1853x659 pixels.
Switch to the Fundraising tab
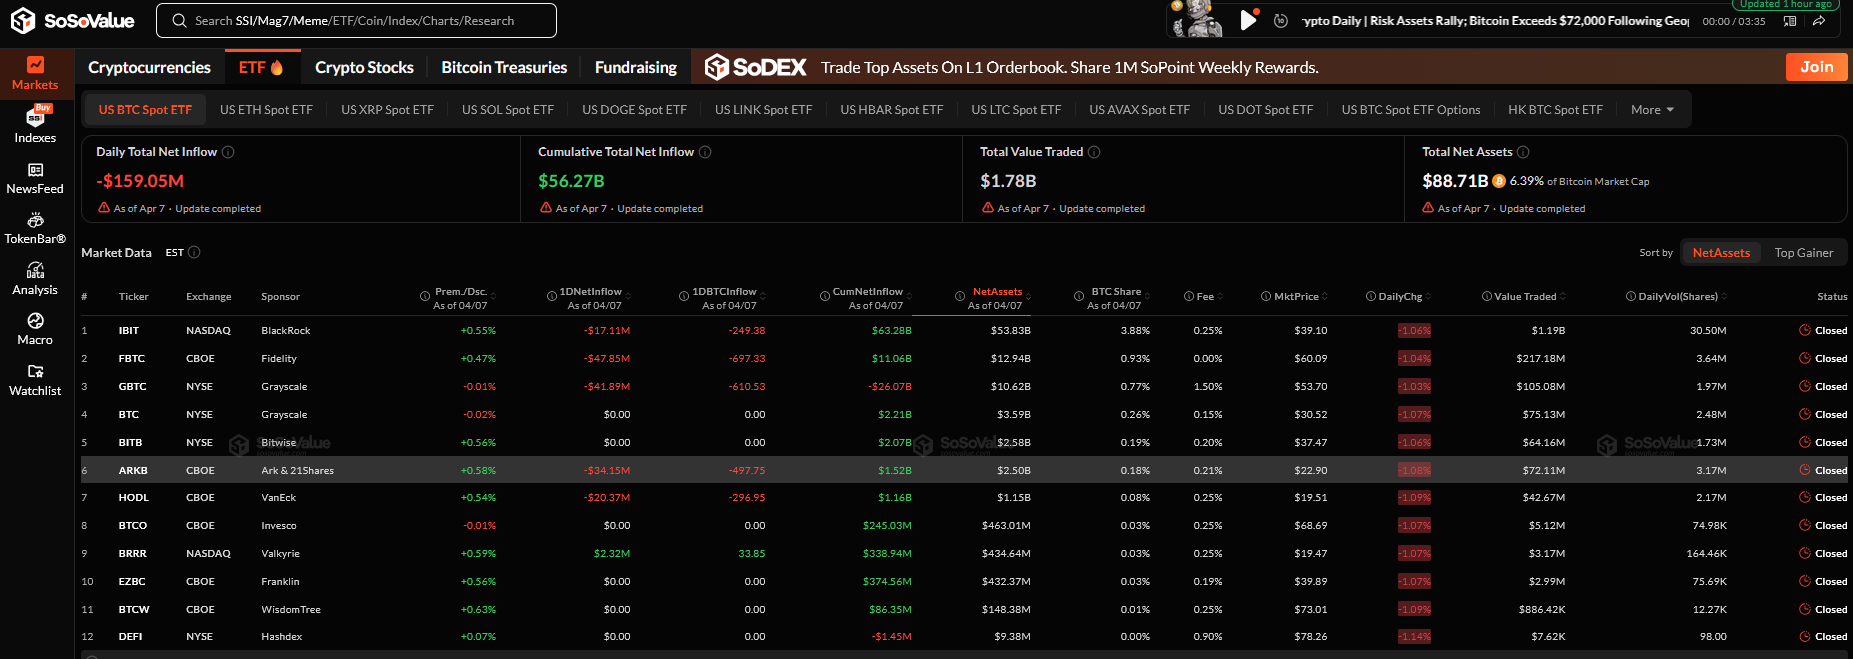click(x=636, y=67)
